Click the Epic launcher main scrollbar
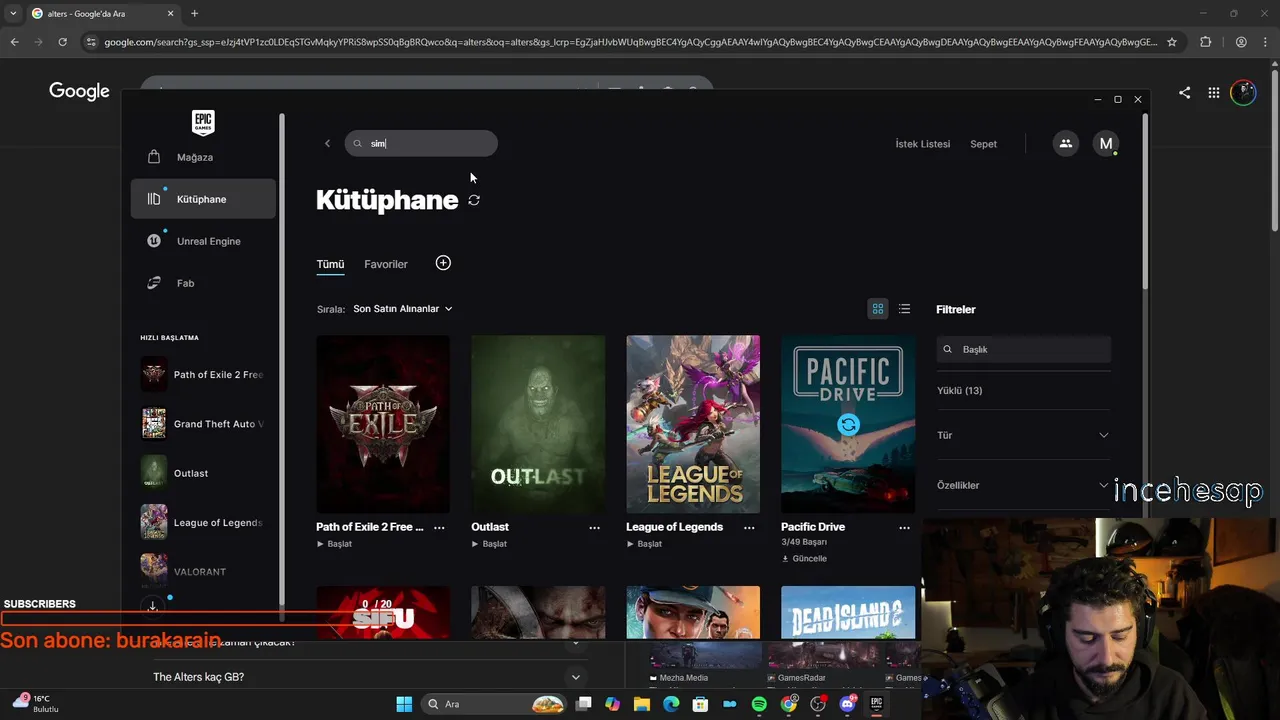 (1145, 200)
